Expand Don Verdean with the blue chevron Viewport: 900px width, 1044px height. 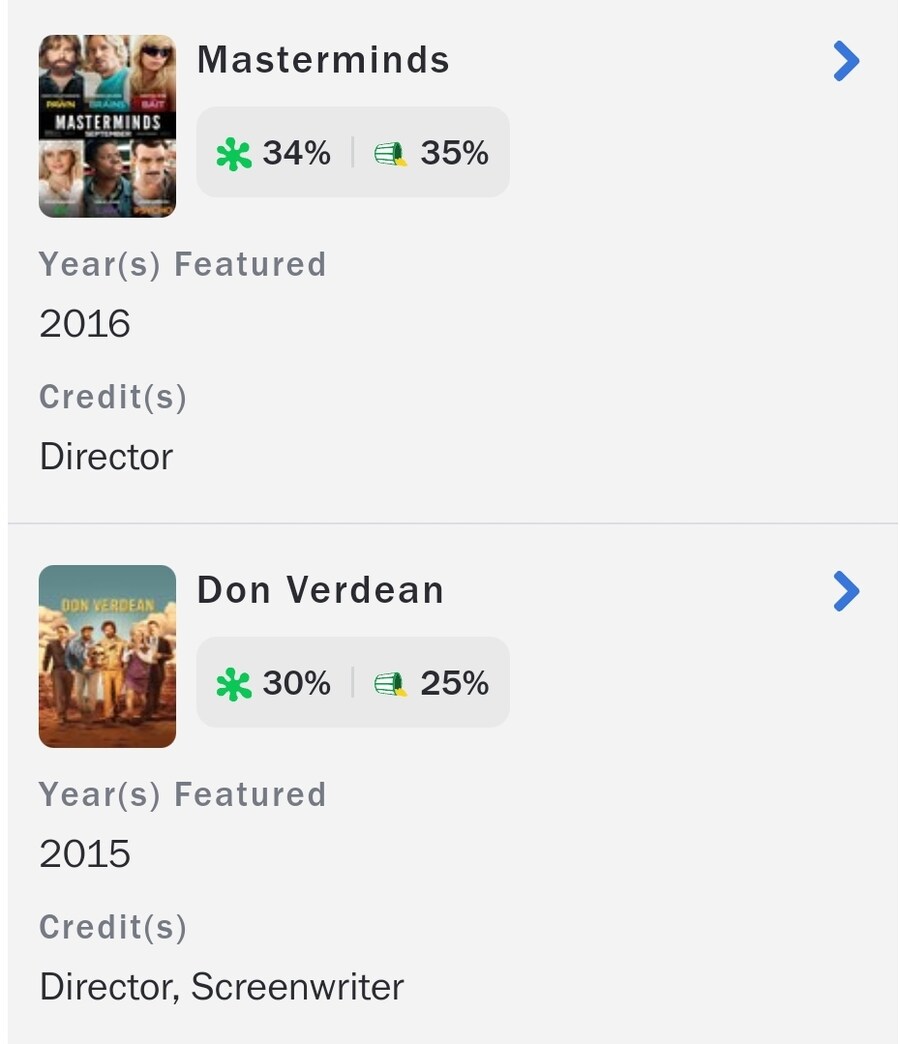pyautogui.click(x=846, y=592)
